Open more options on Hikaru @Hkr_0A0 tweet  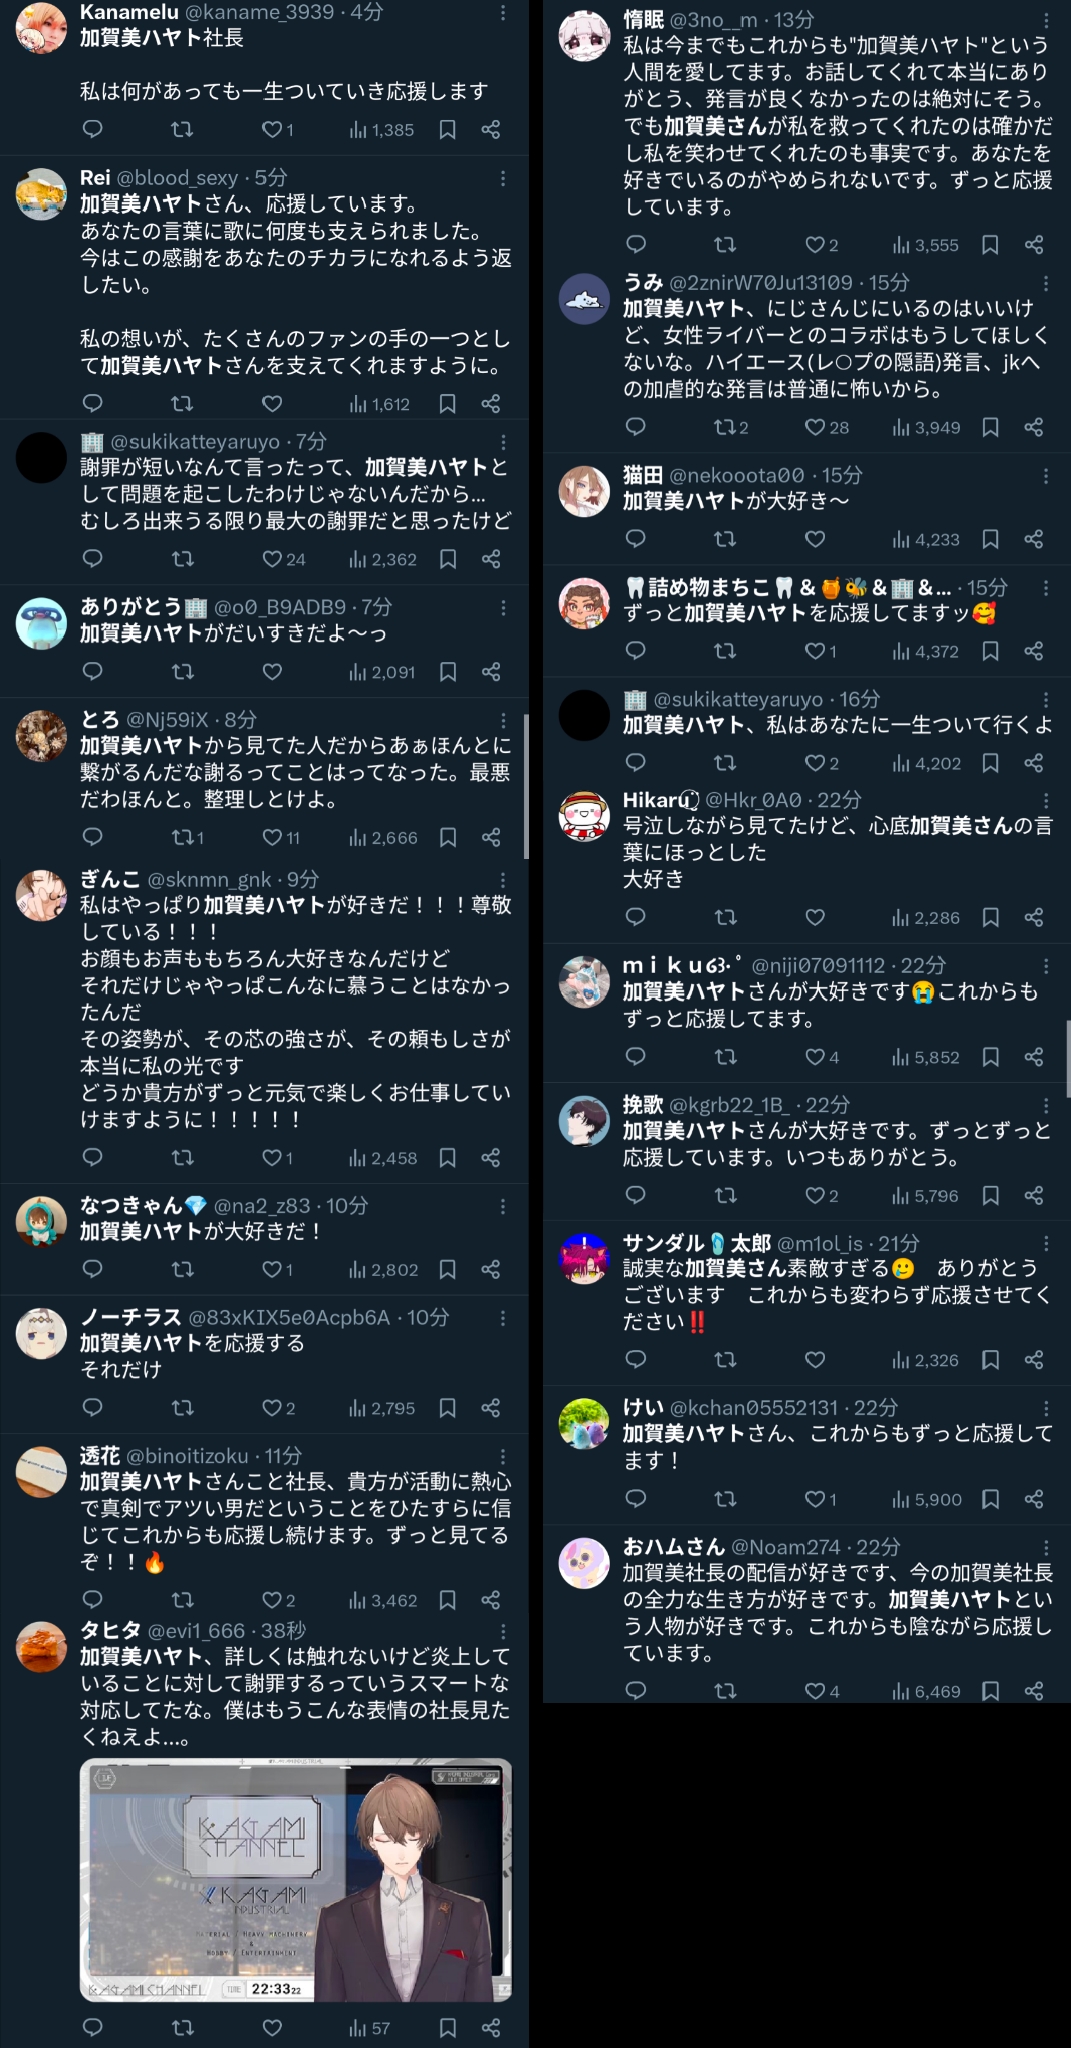pos(1046,800)
